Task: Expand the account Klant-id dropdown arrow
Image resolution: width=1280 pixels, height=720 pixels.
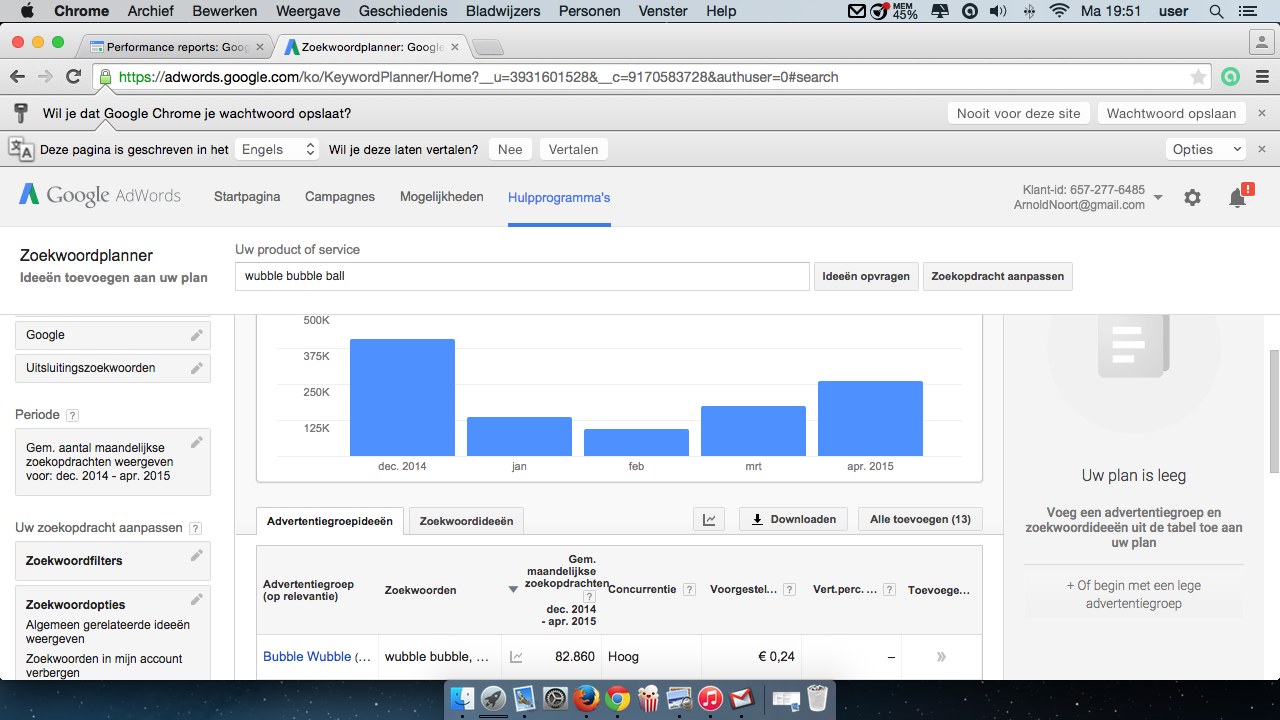Action: [1158, 198]
